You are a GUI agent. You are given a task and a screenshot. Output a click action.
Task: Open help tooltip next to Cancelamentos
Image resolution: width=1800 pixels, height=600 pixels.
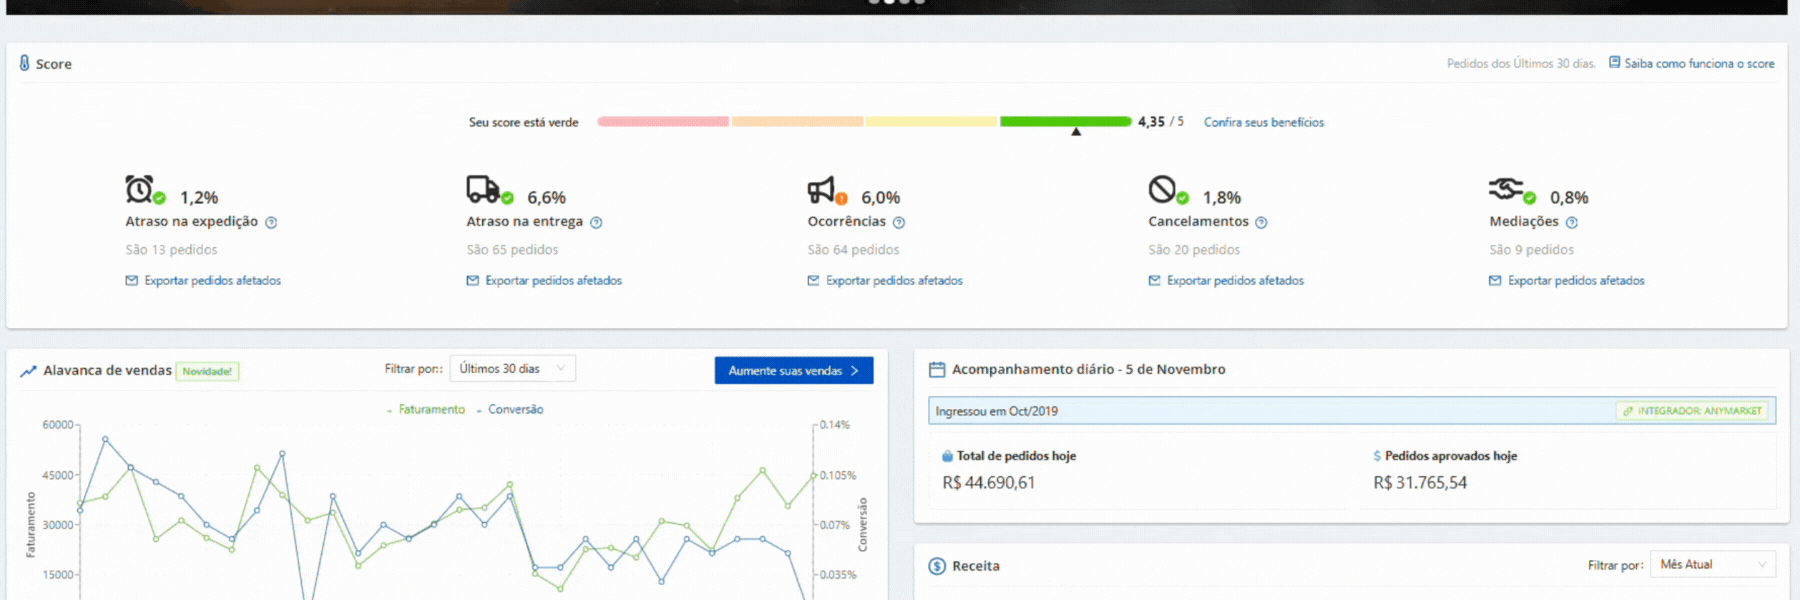pyautogui.click(x=1261, y=223)
